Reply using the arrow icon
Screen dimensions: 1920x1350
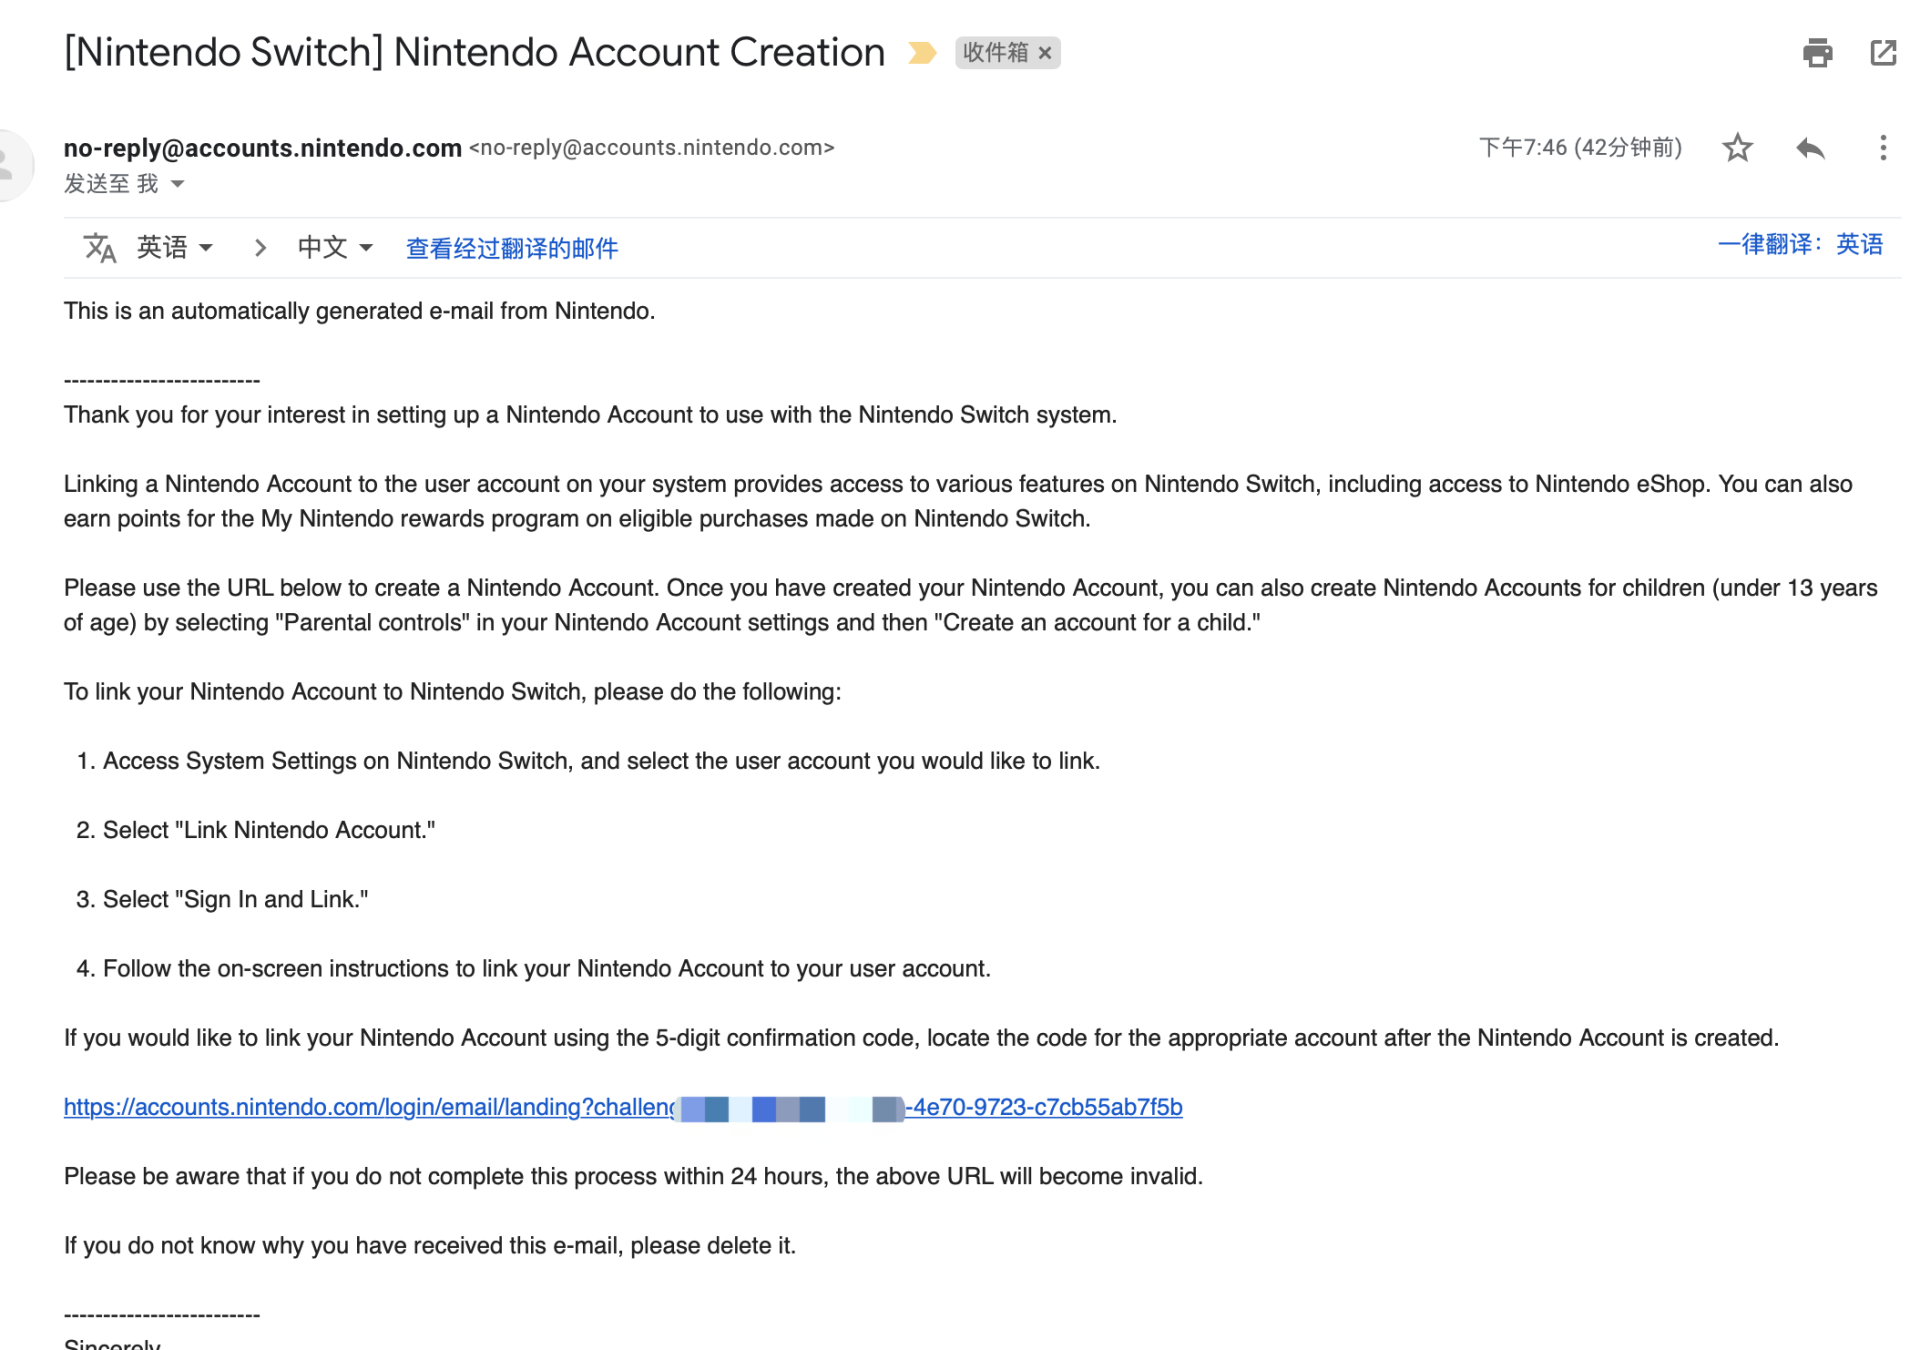tap(1810, 148)
